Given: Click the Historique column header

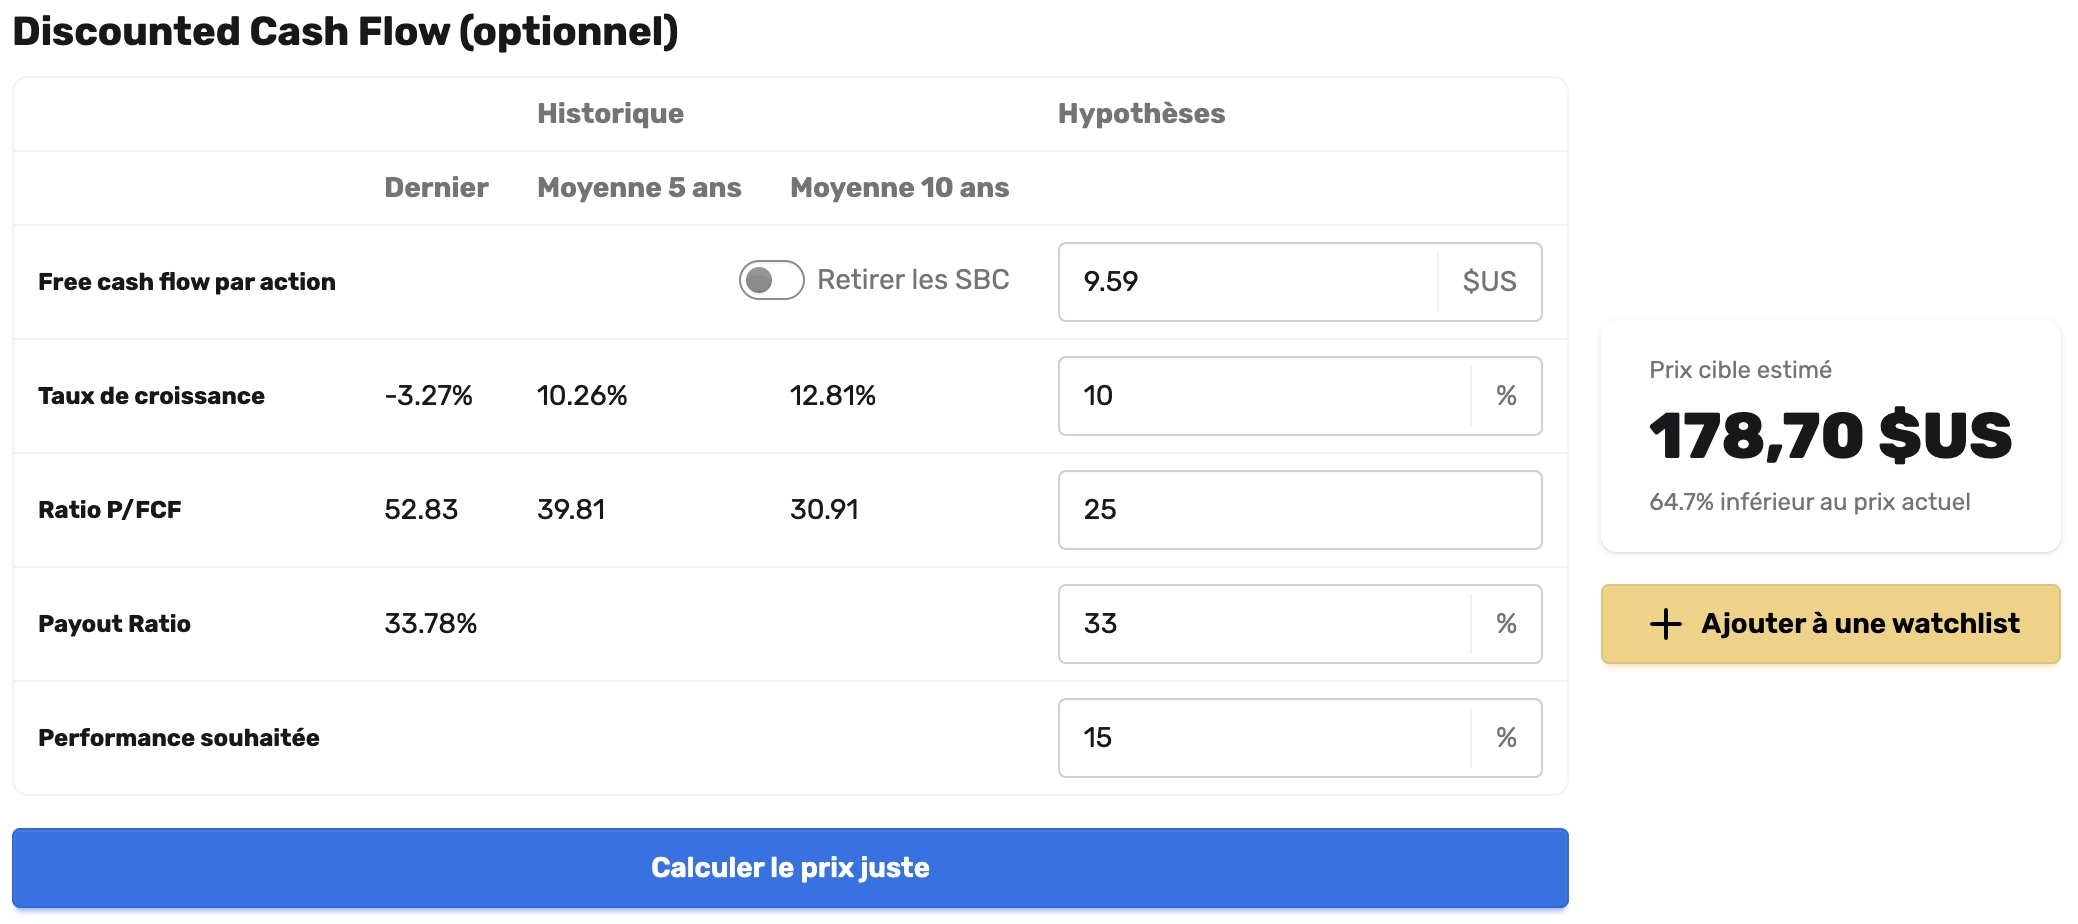Looking at the screenshot, I should [610, 114].
